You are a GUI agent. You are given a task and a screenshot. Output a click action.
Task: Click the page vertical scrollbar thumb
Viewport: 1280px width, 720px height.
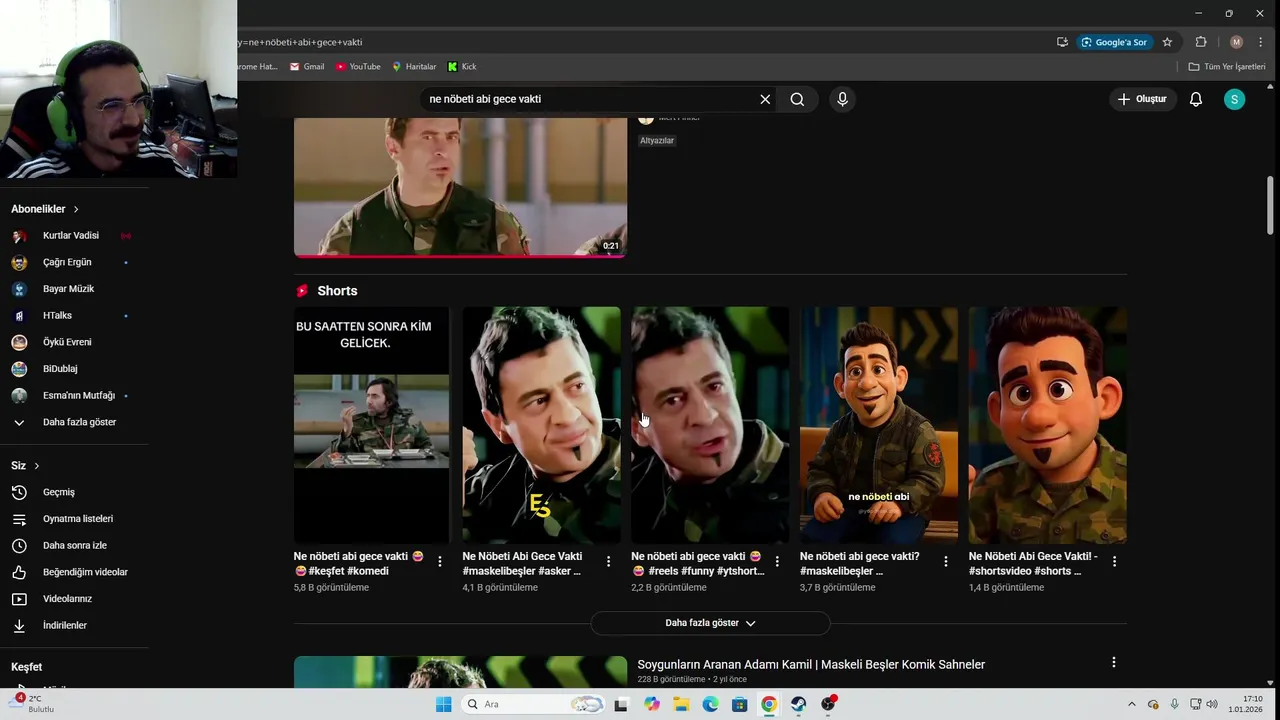(1271, 205)
